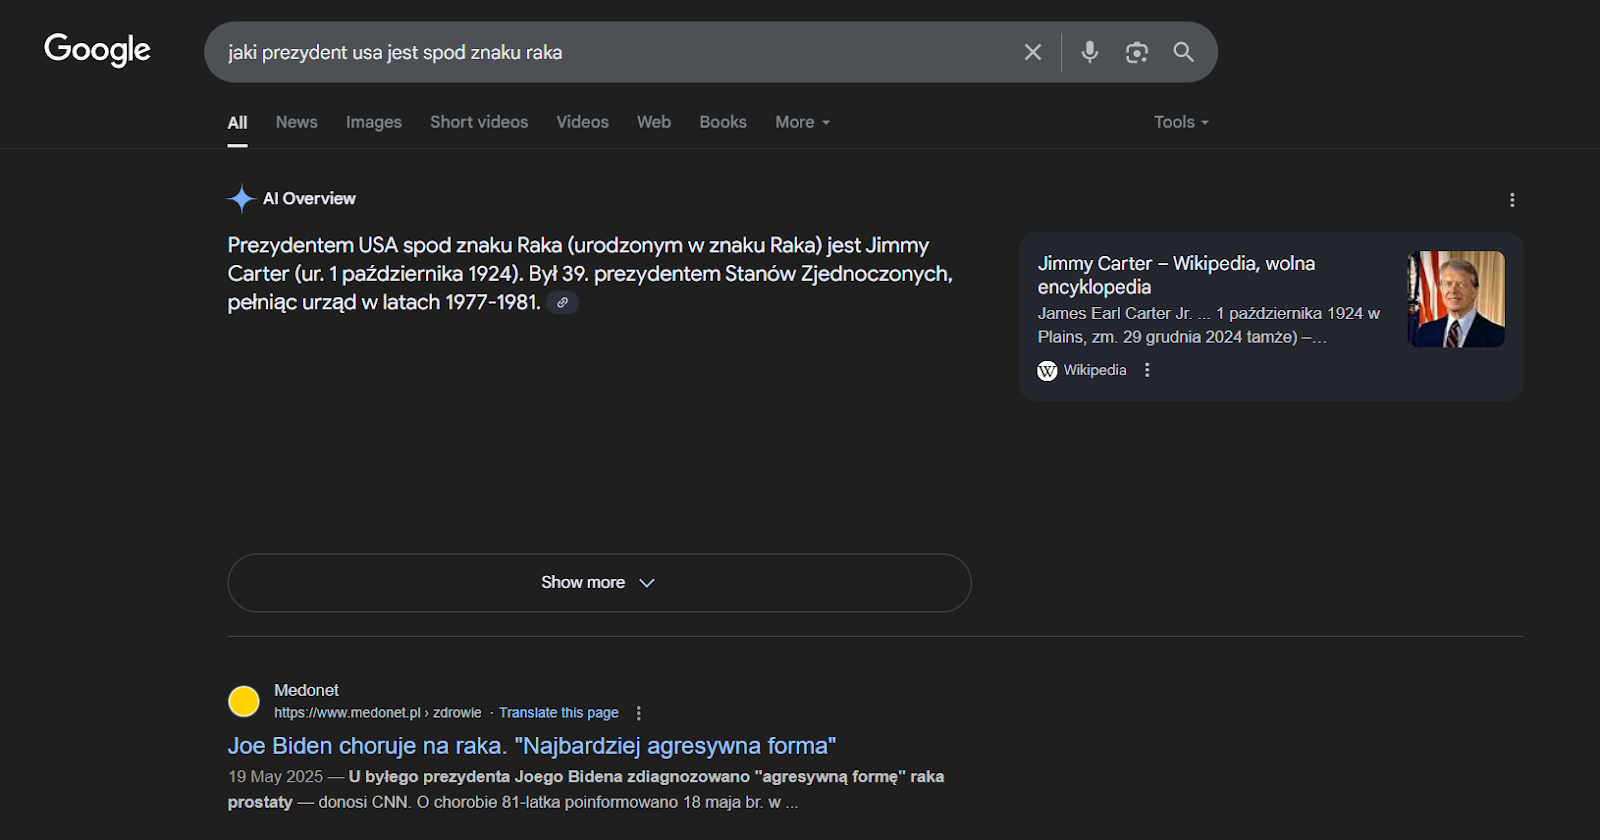
Task: Select the Wikipedia favicon in source card
Action: [x=1047, y=371]
